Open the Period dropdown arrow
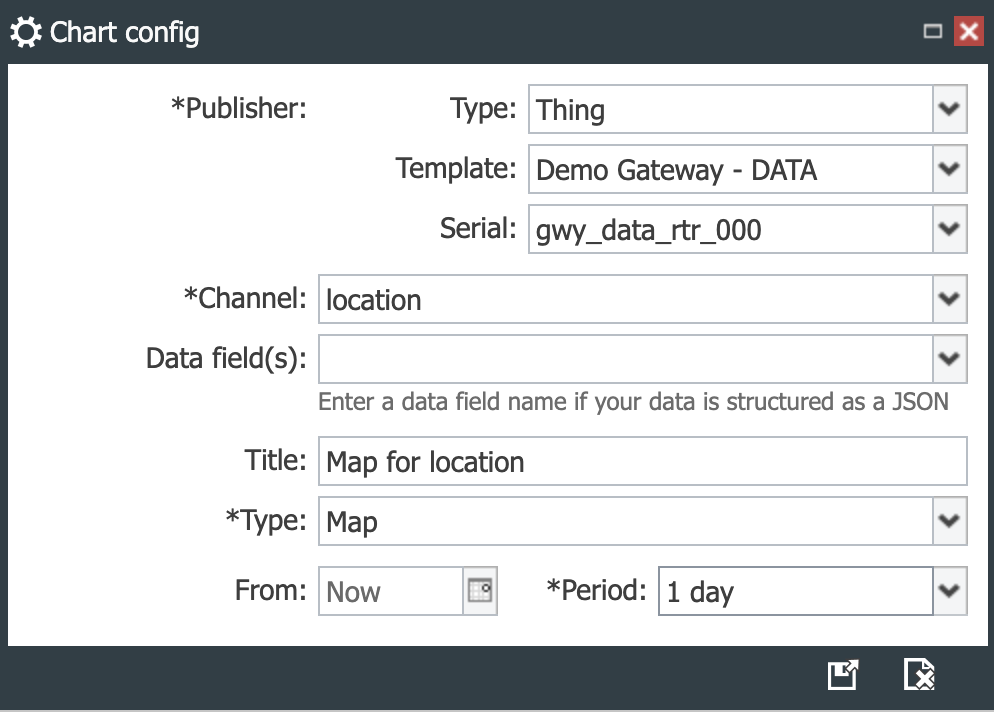The height and width of the screenshot is (712, 994). click(x=949, y=591)
